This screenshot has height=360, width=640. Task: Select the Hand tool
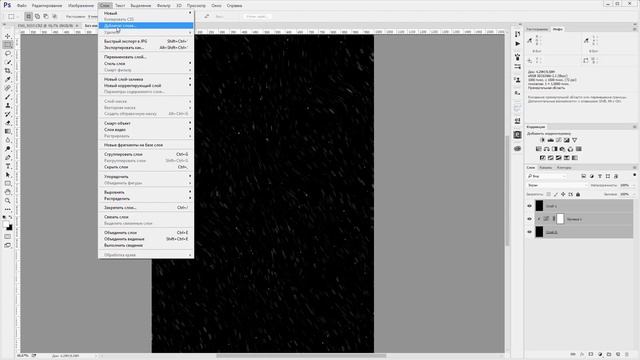tap(8, 192)
